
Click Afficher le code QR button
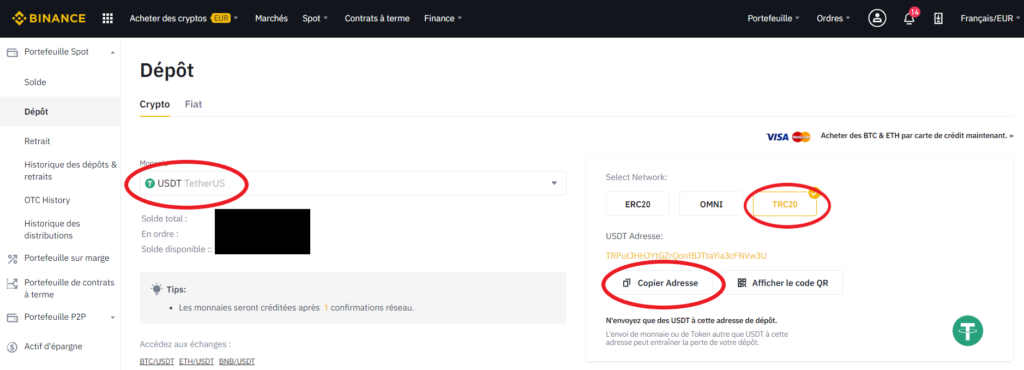click(782, 283)
